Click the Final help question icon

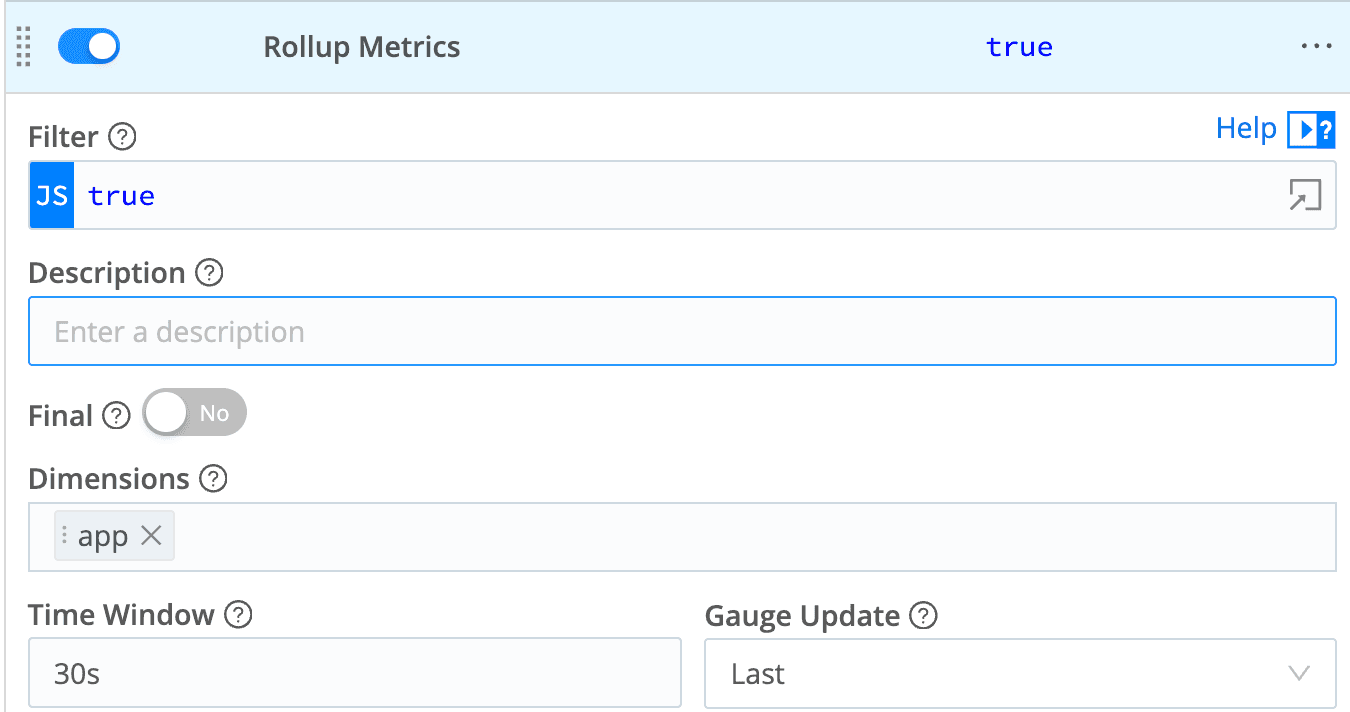coord(117,416)
